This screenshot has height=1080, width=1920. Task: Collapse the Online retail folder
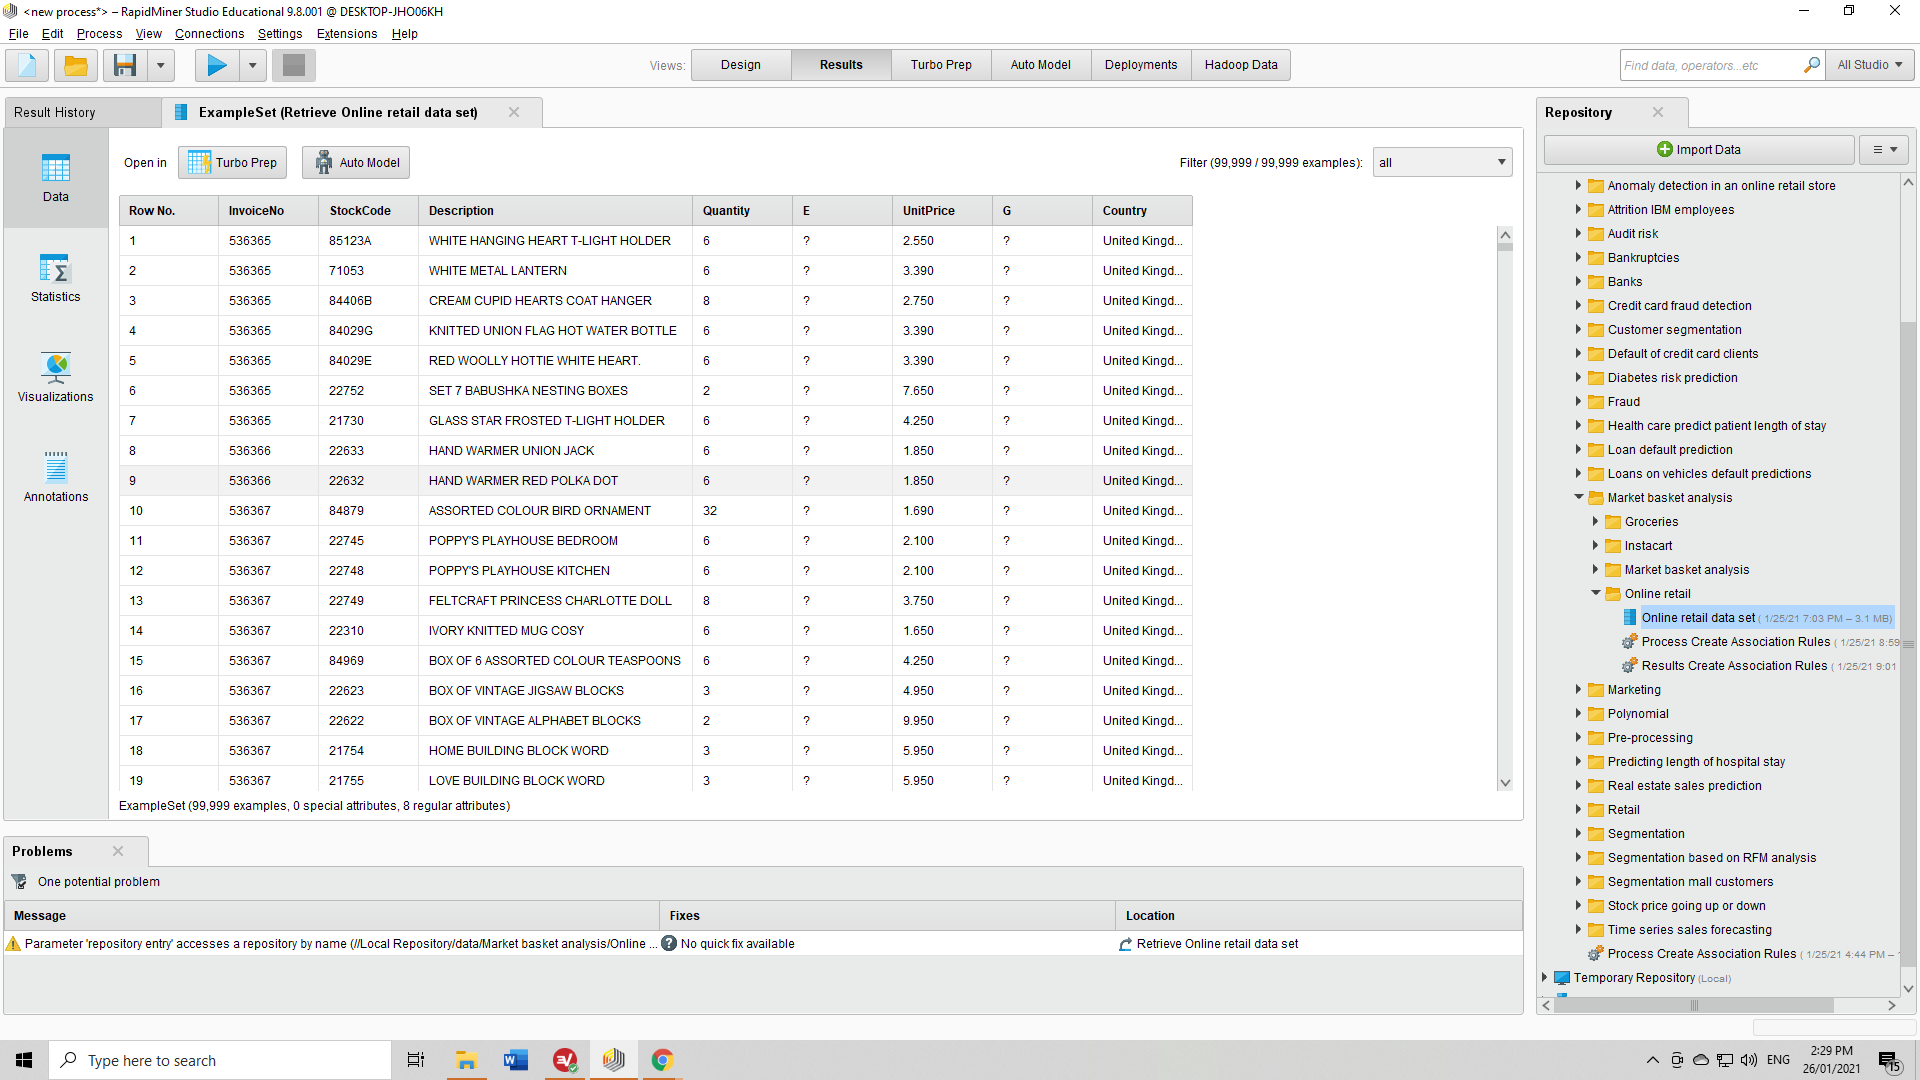click(x=1596, y=593)
